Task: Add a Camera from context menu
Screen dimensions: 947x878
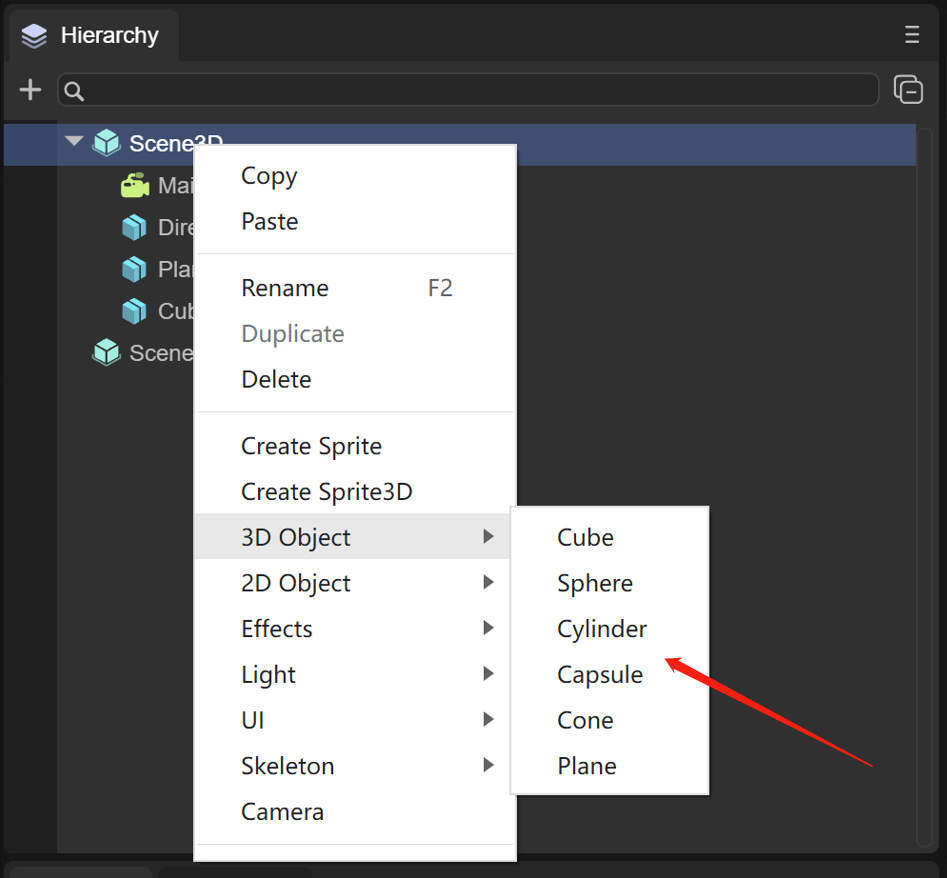Action: point(282,811)
